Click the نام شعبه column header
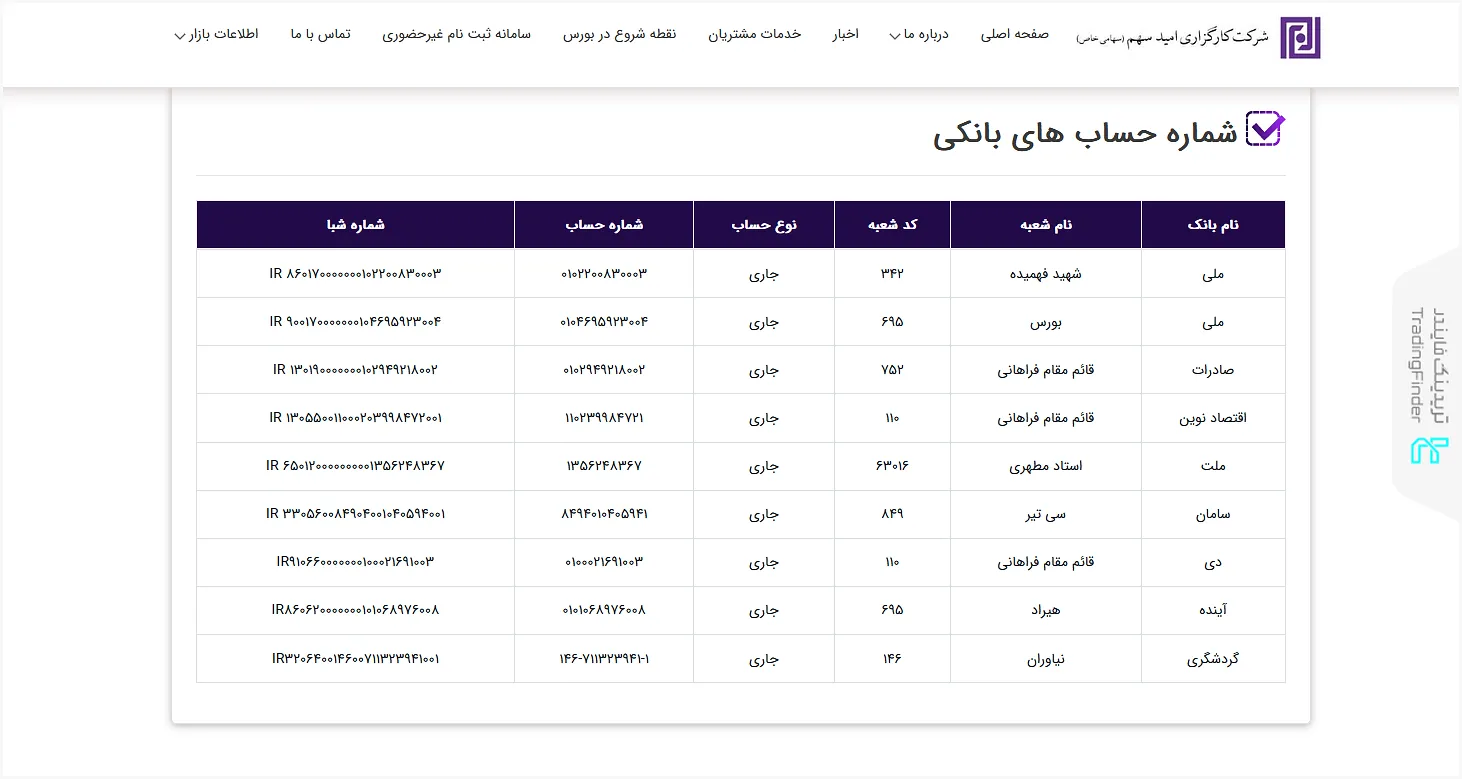The width and height of the screenshot is (1462, 779). pyautogui.click(x=1046, y=225)
